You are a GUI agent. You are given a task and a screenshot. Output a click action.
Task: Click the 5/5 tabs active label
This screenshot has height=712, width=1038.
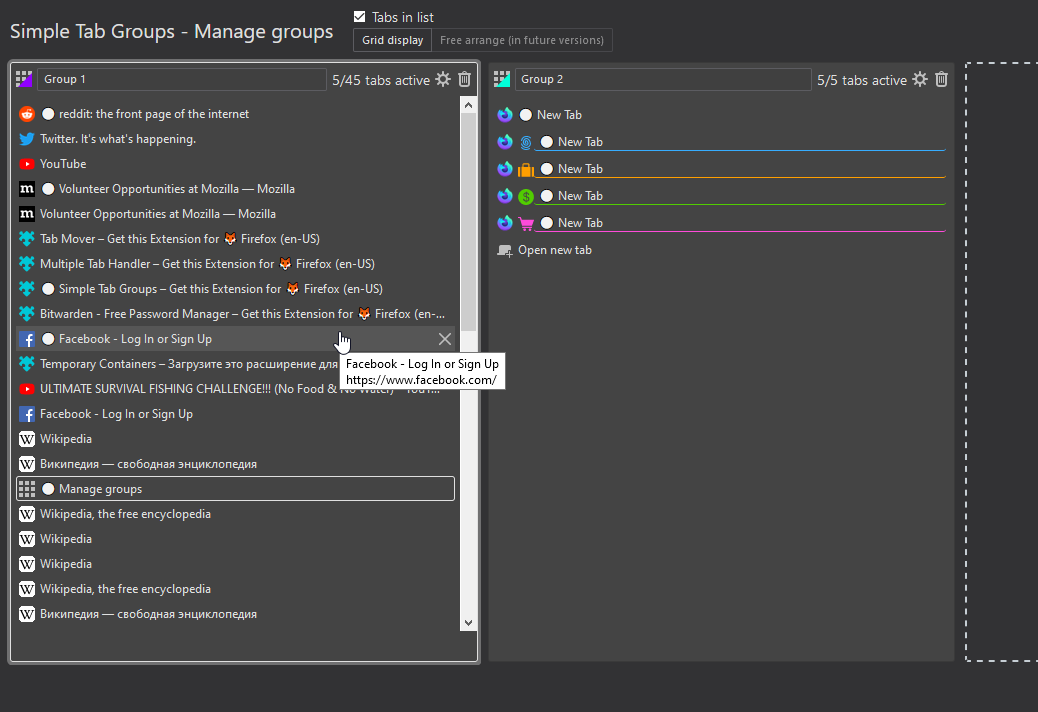pos(861,80)
